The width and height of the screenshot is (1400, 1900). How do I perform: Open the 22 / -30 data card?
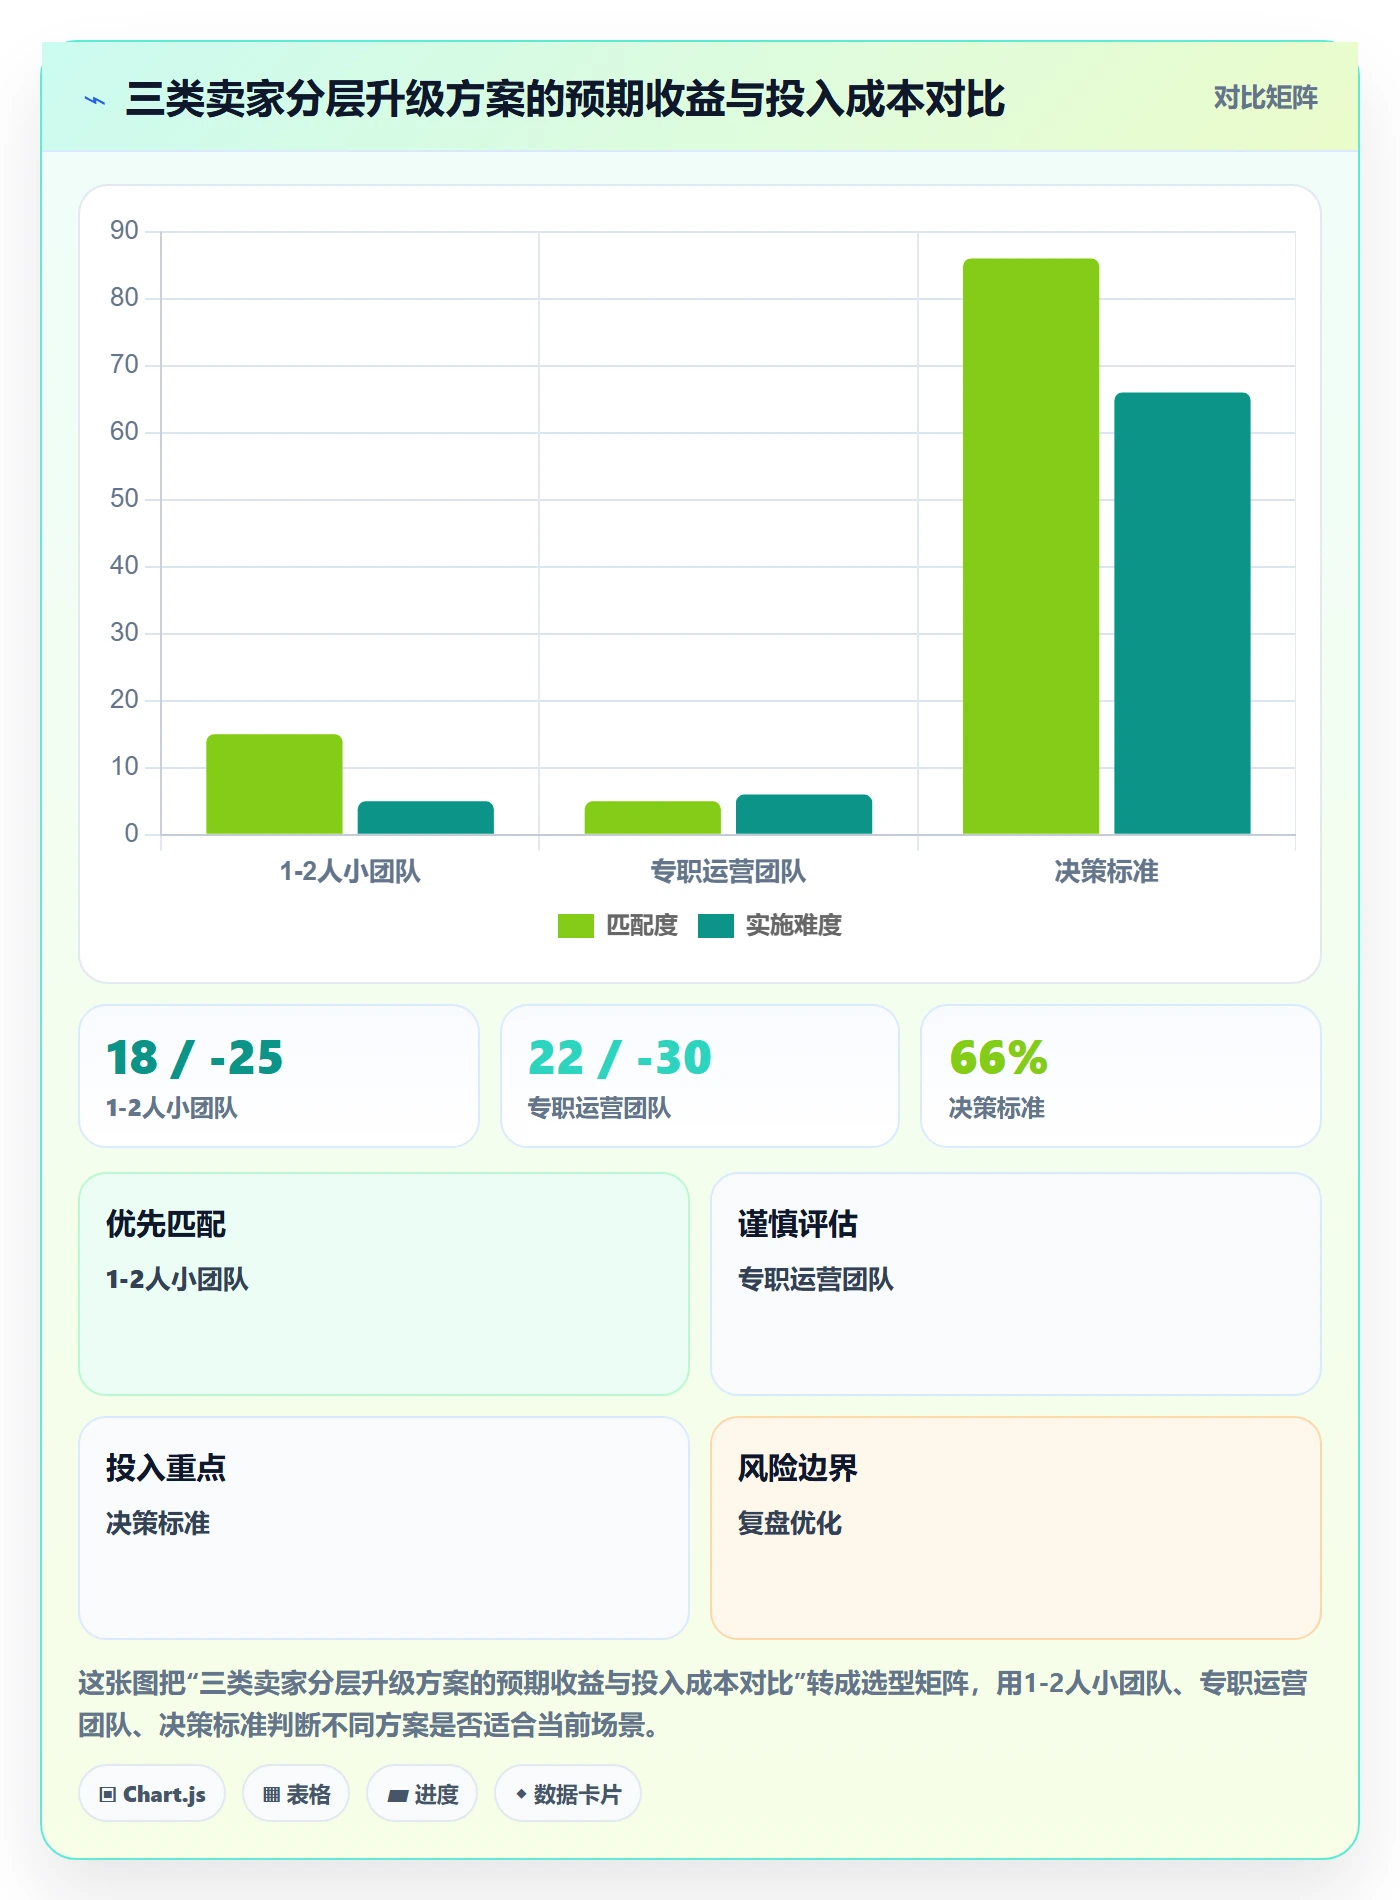tap(700, 1076)
